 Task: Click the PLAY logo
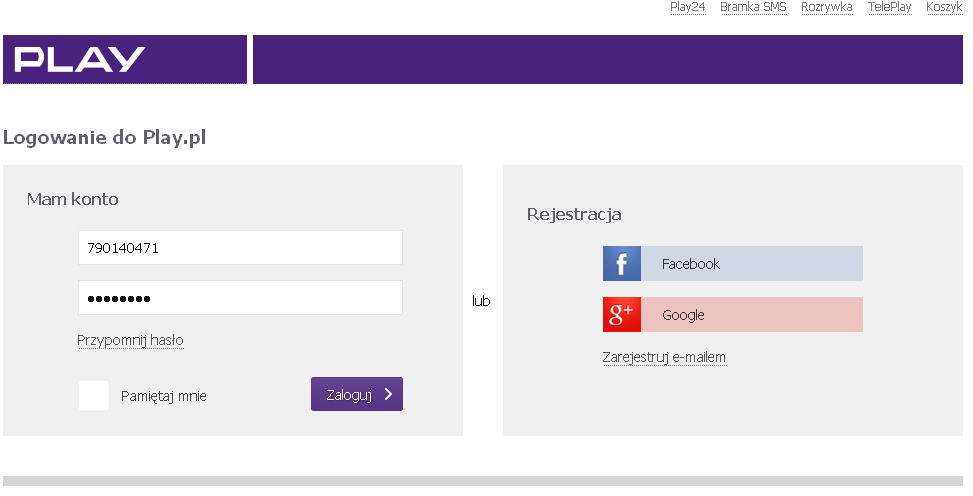pyautogui.click(x=80, y=59)
